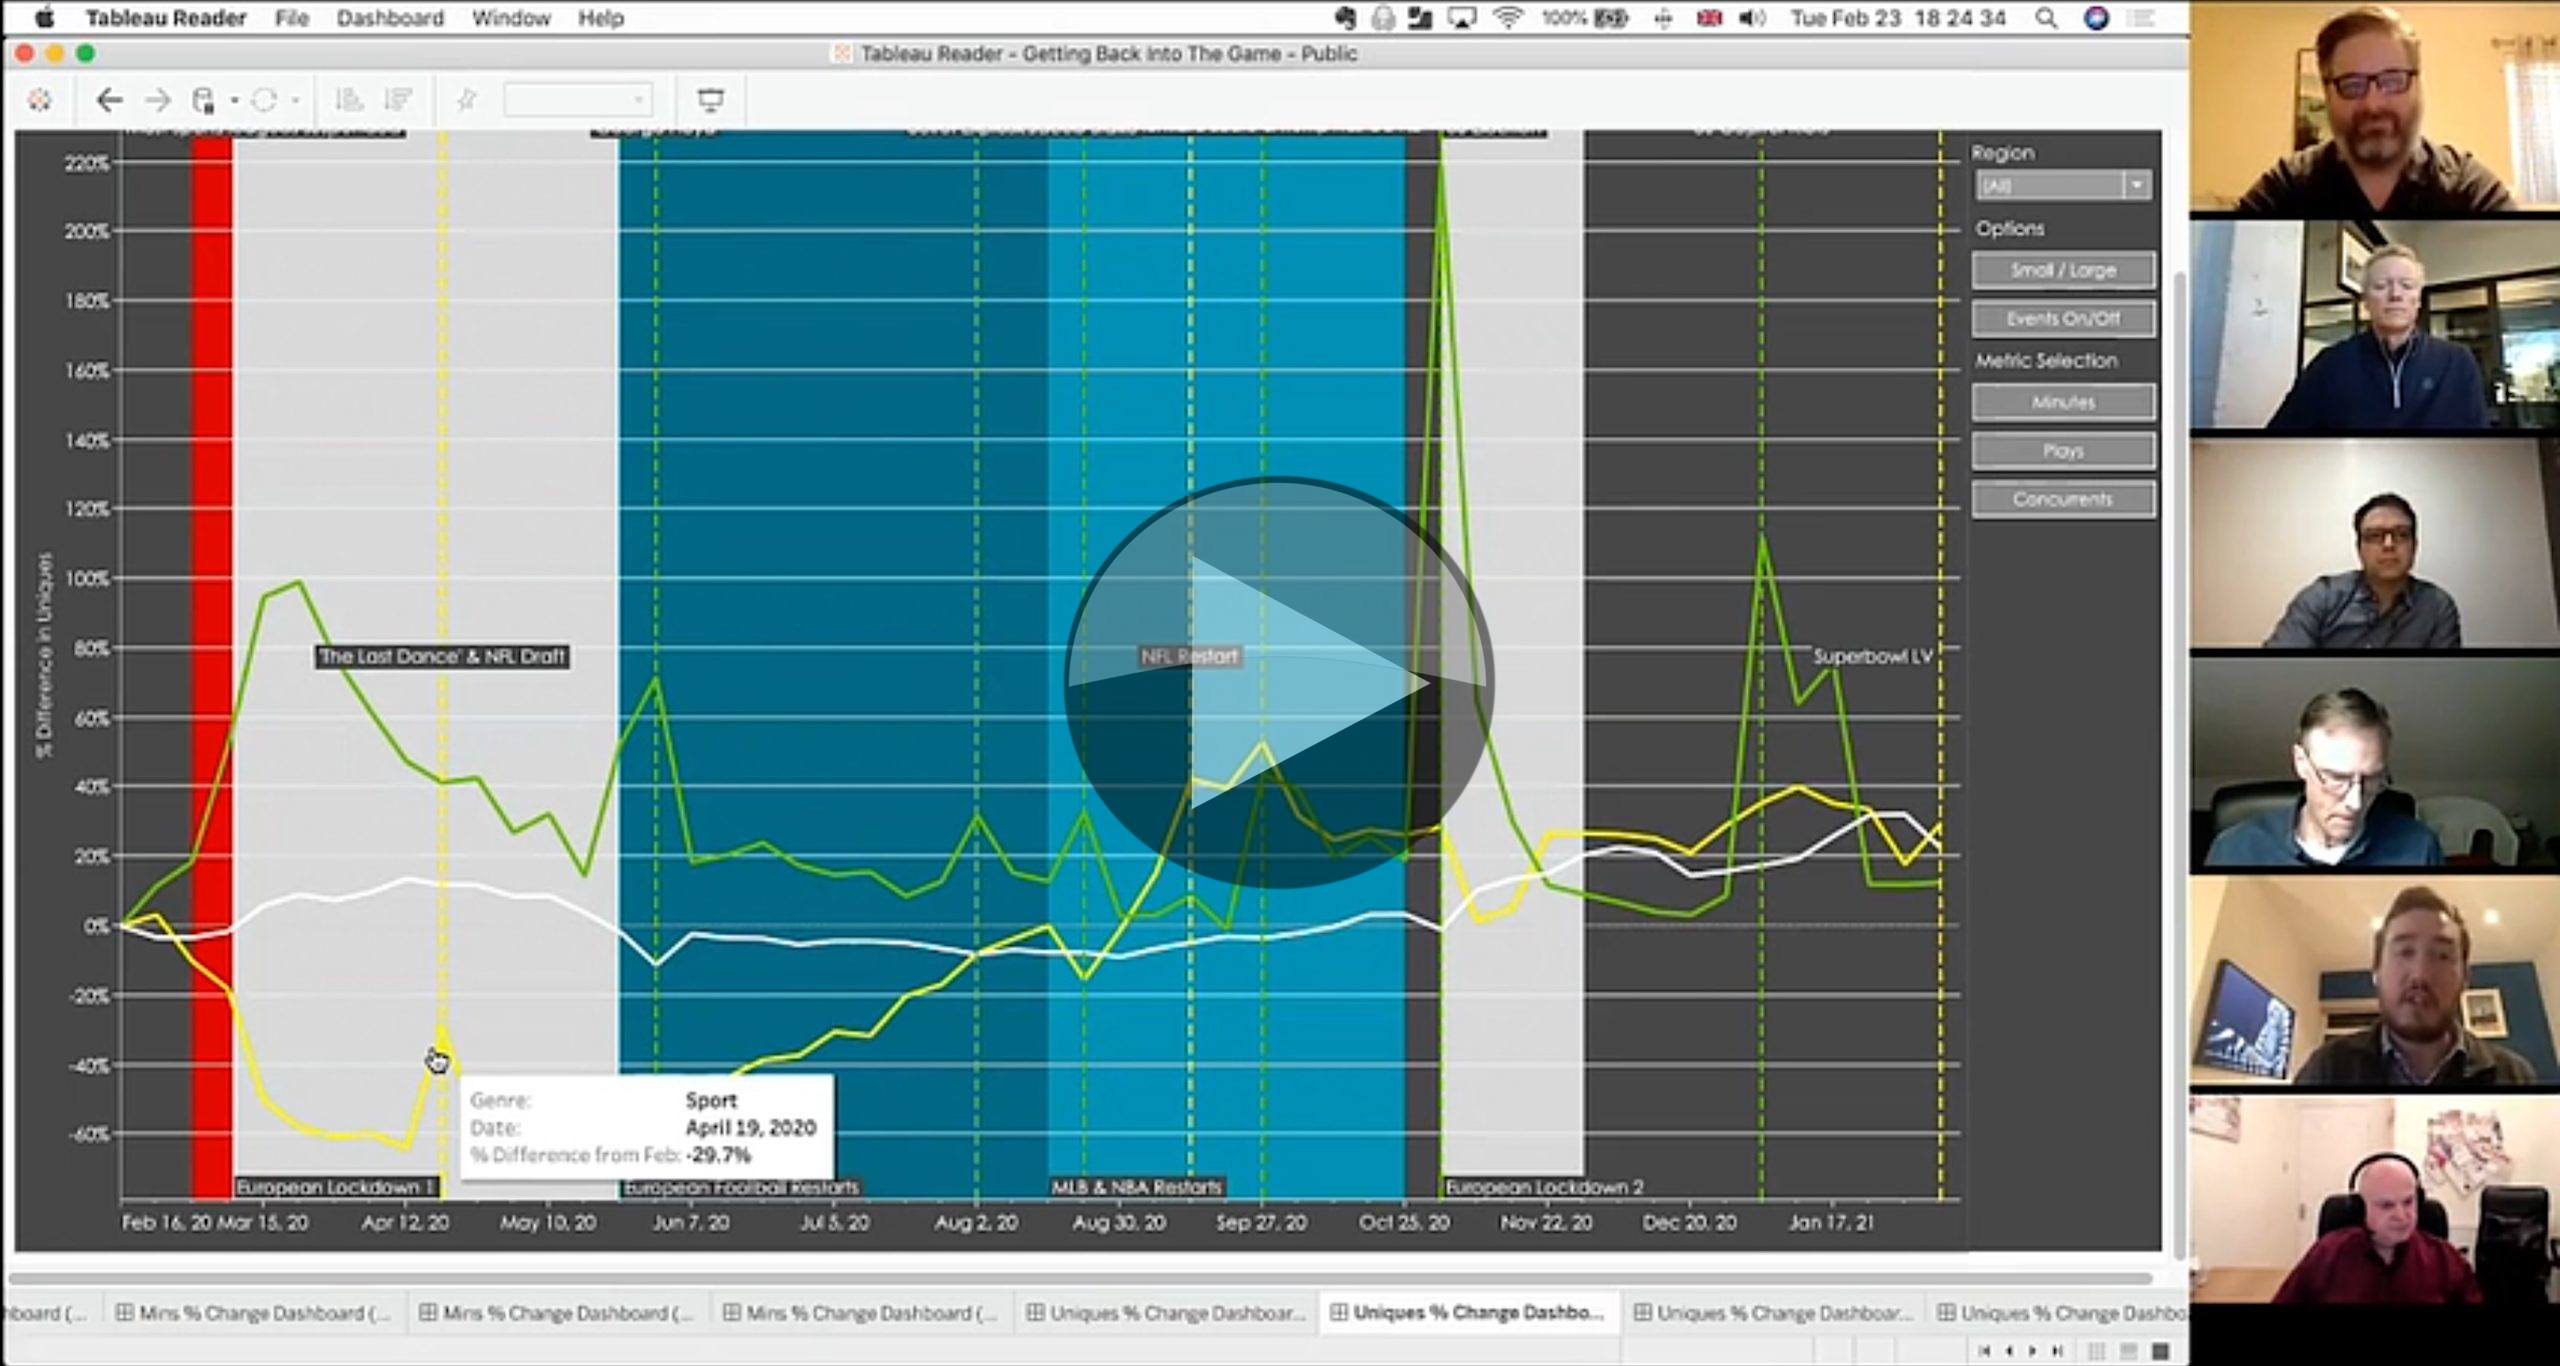Image resolution: width=2560 pixels, height=1366 pixels.
Task: Click the back arrow in toolbar
Action: 110,100
